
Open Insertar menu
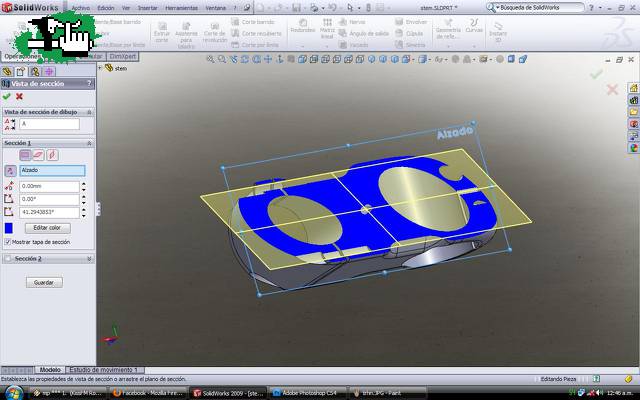[x=147, y=8]
